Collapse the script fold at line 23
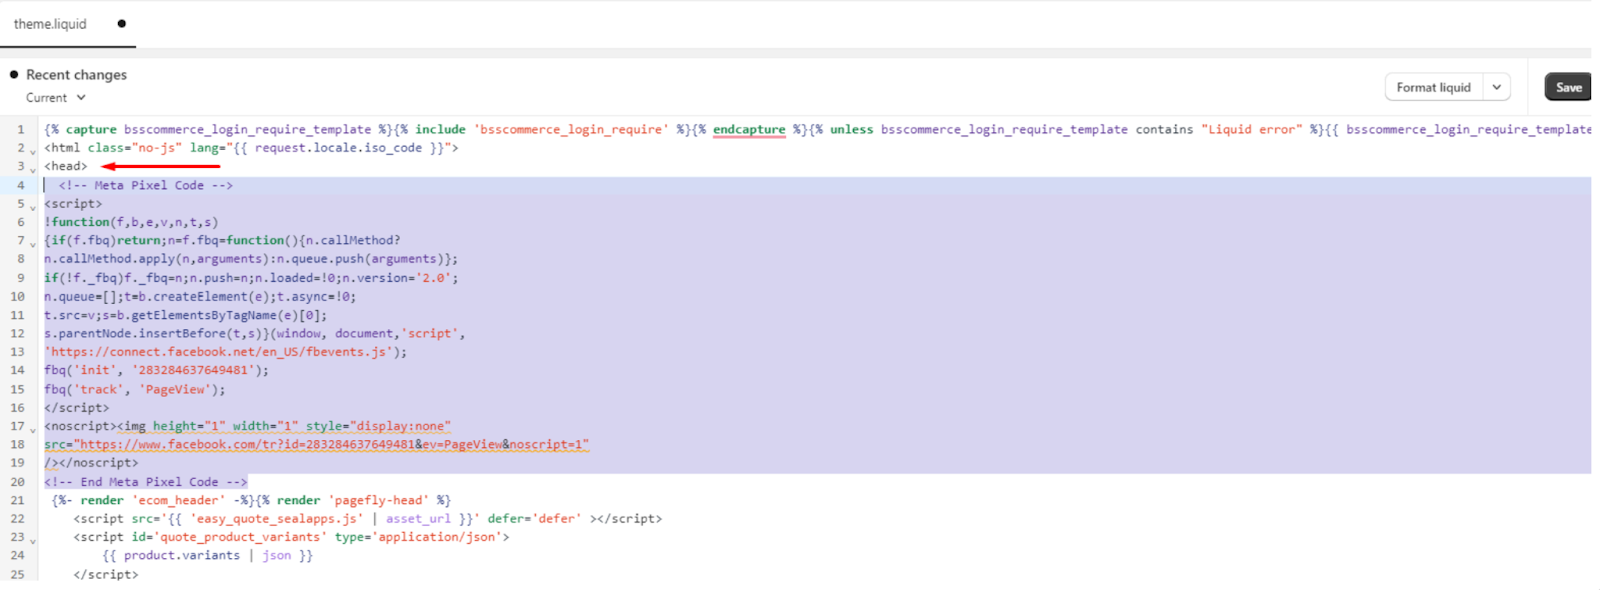 33,541
